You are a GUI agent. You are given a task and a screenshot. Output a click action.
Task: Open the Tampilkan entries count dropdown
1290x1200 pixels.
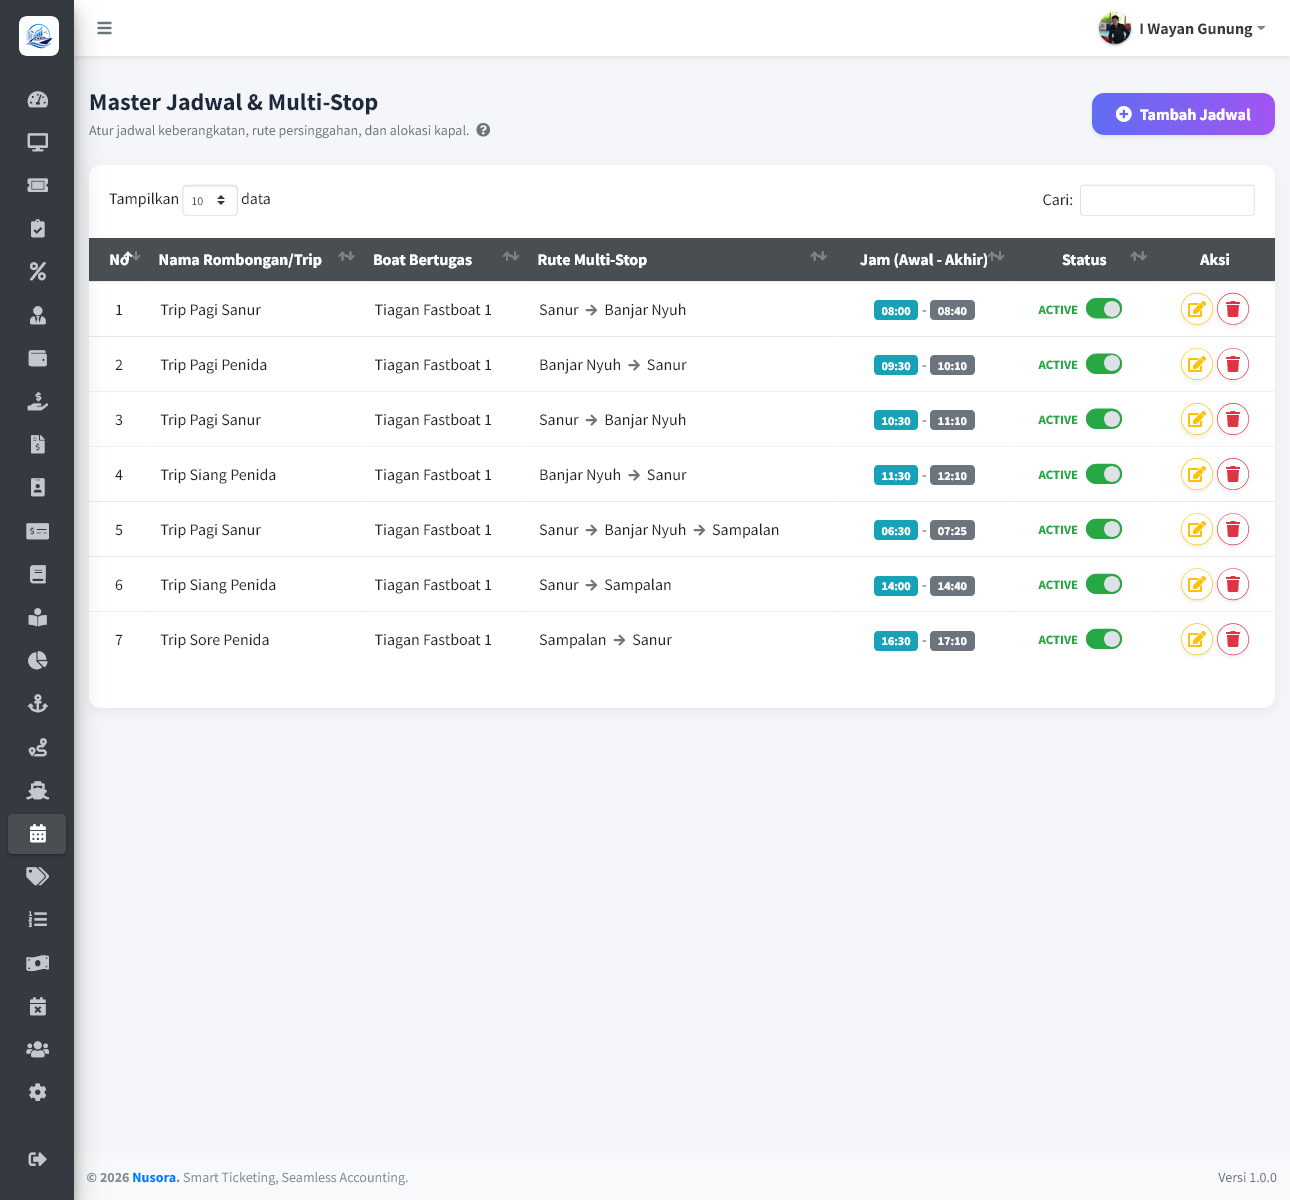click(210, 200)
